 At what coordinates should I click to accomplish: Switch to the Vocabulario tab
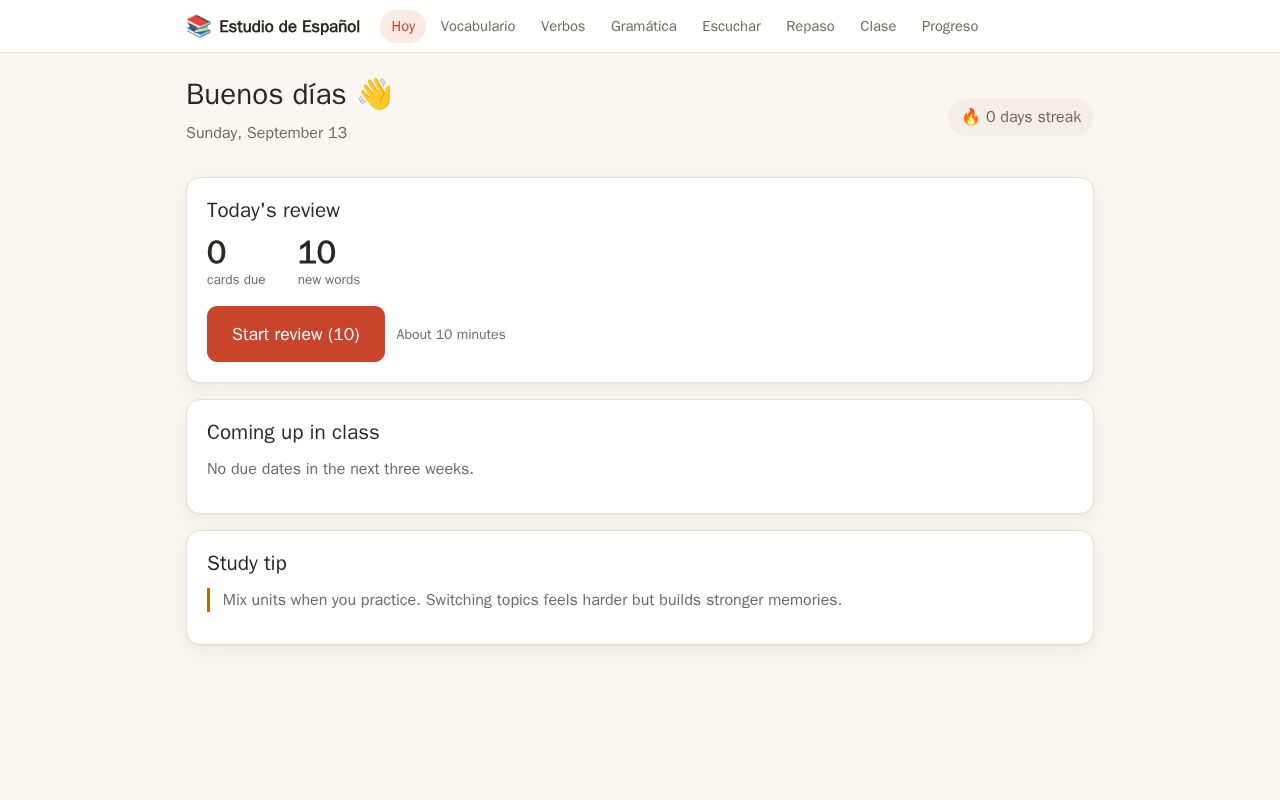point(478,26)
